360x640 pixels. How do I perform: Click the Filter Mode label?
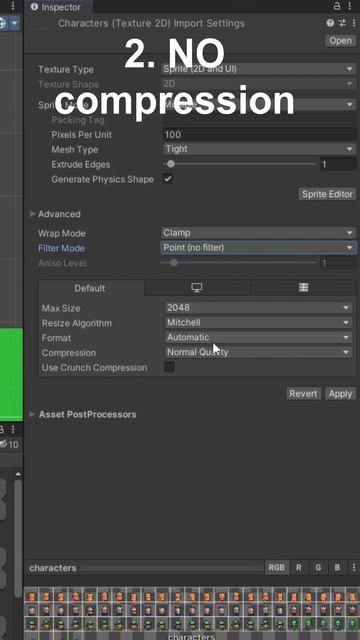coord(61,248)
